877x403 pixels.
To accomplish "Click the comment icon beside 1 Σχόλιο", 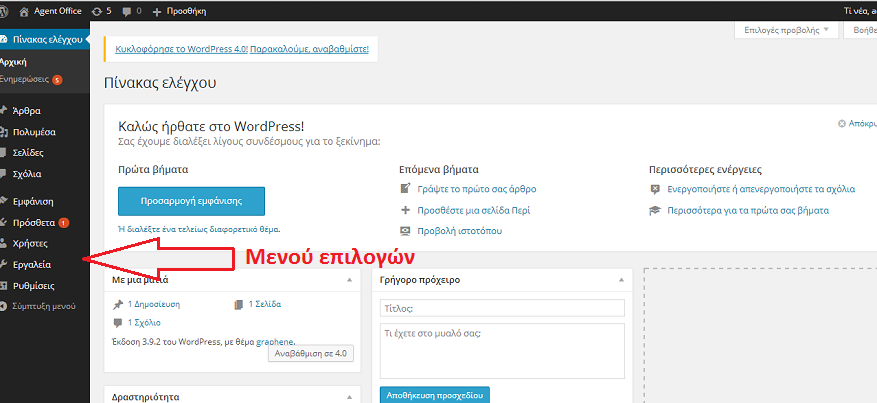I will pyautogui.click(x=117, y=323).
